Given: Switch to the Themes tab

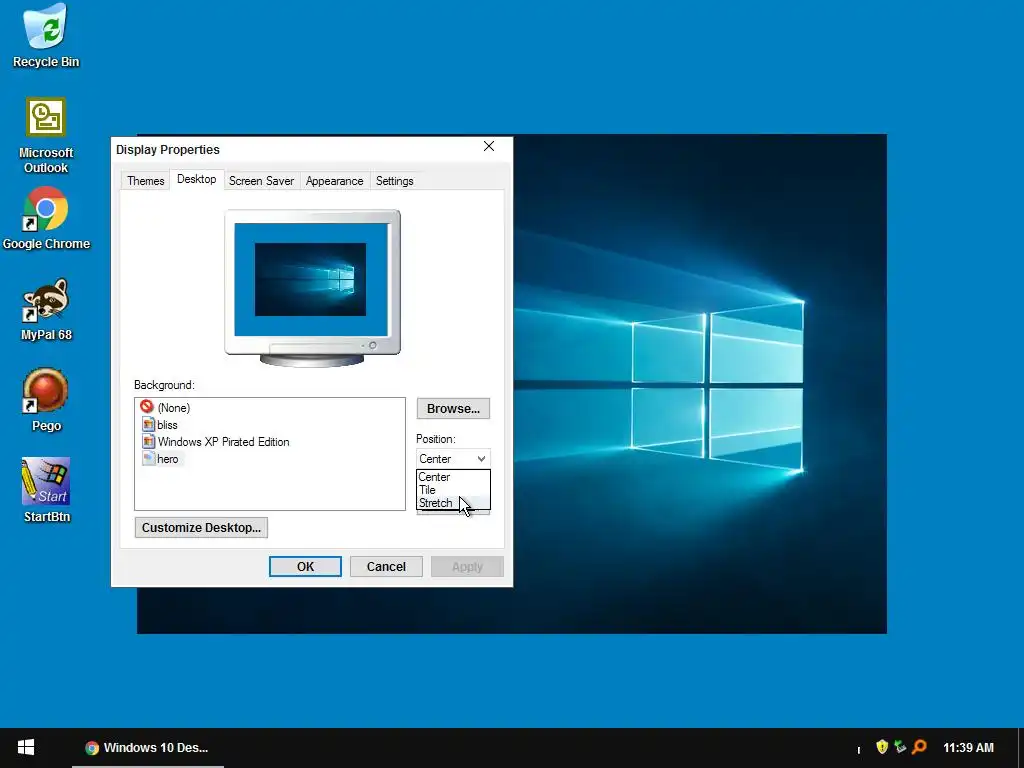Looking at the screenshot, I should (146, 181).
